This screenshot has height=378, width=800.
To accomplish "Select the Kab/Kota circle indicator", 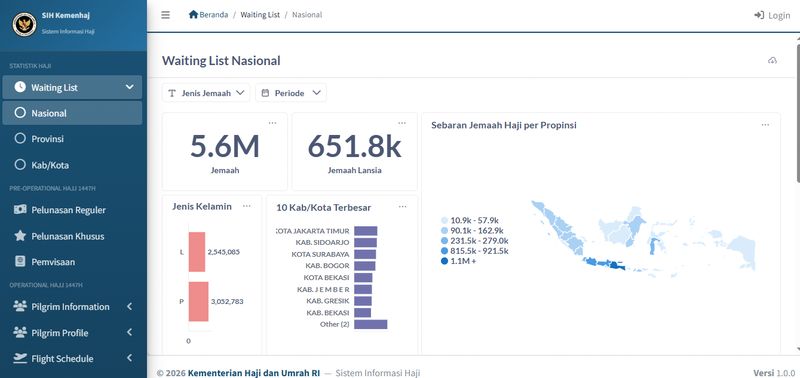I will pos(20,165).
